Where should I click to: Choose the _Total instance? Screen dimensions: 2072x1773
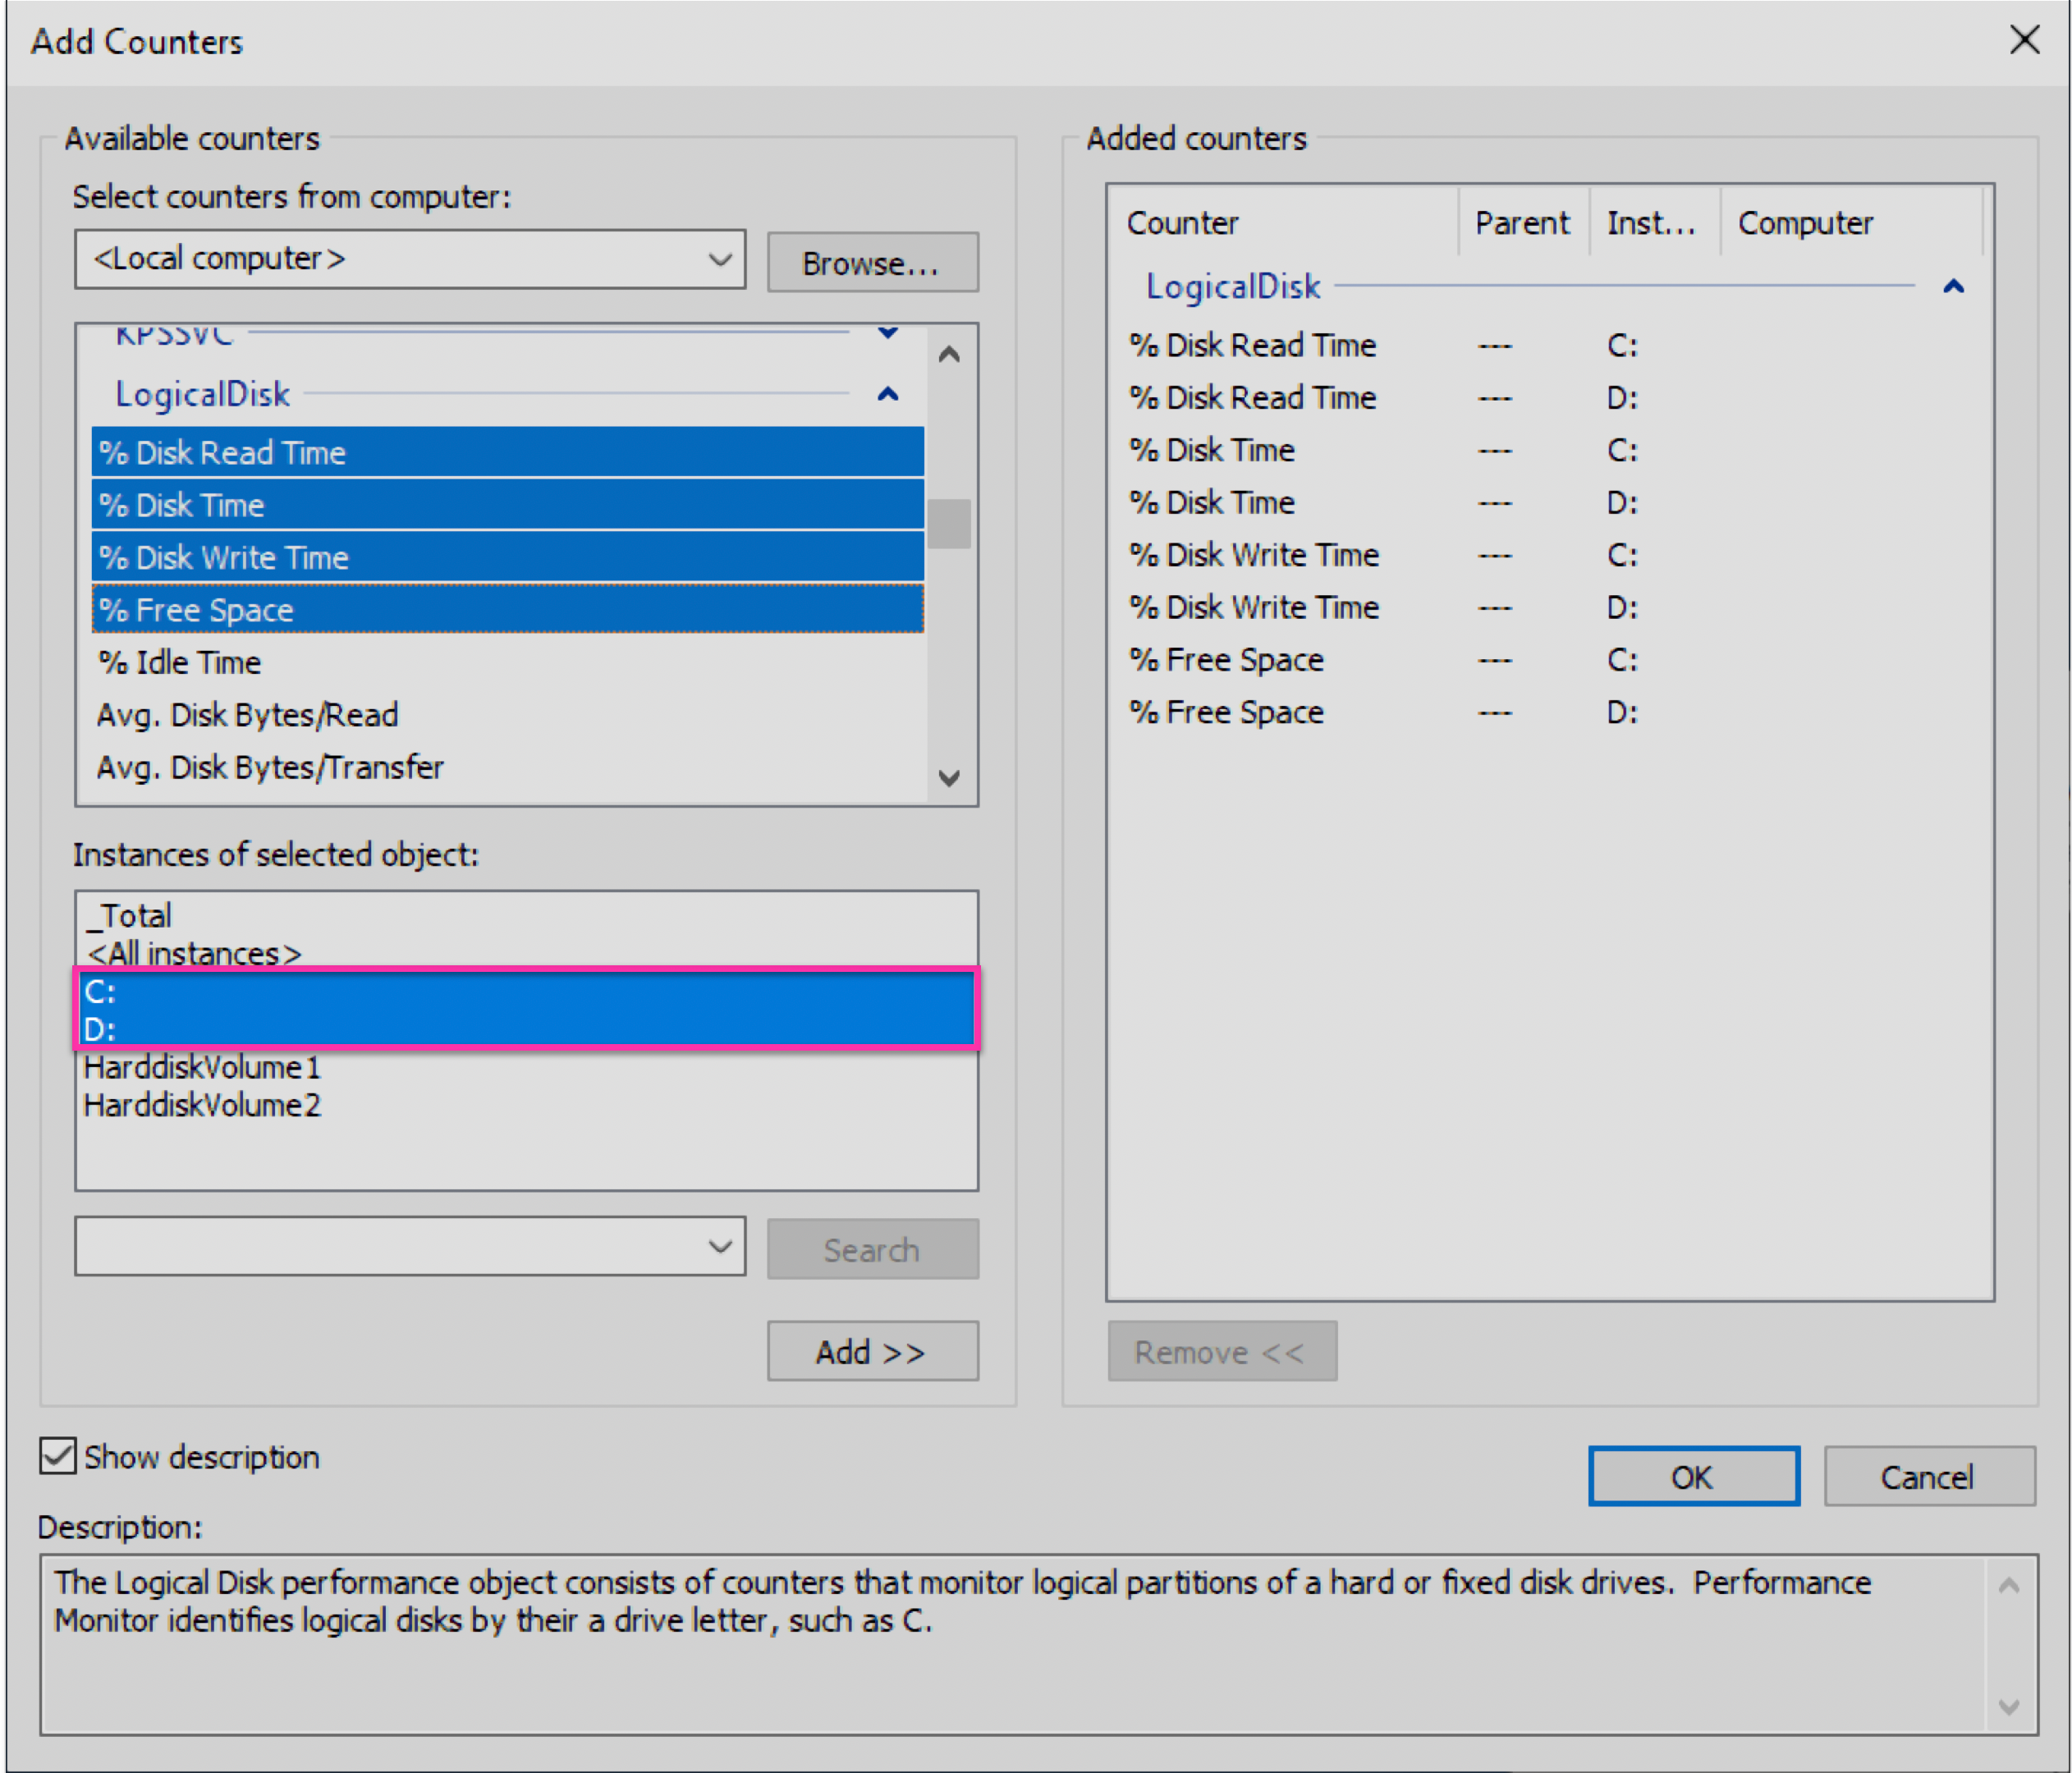pyautogui.click(x=128, y=914)
